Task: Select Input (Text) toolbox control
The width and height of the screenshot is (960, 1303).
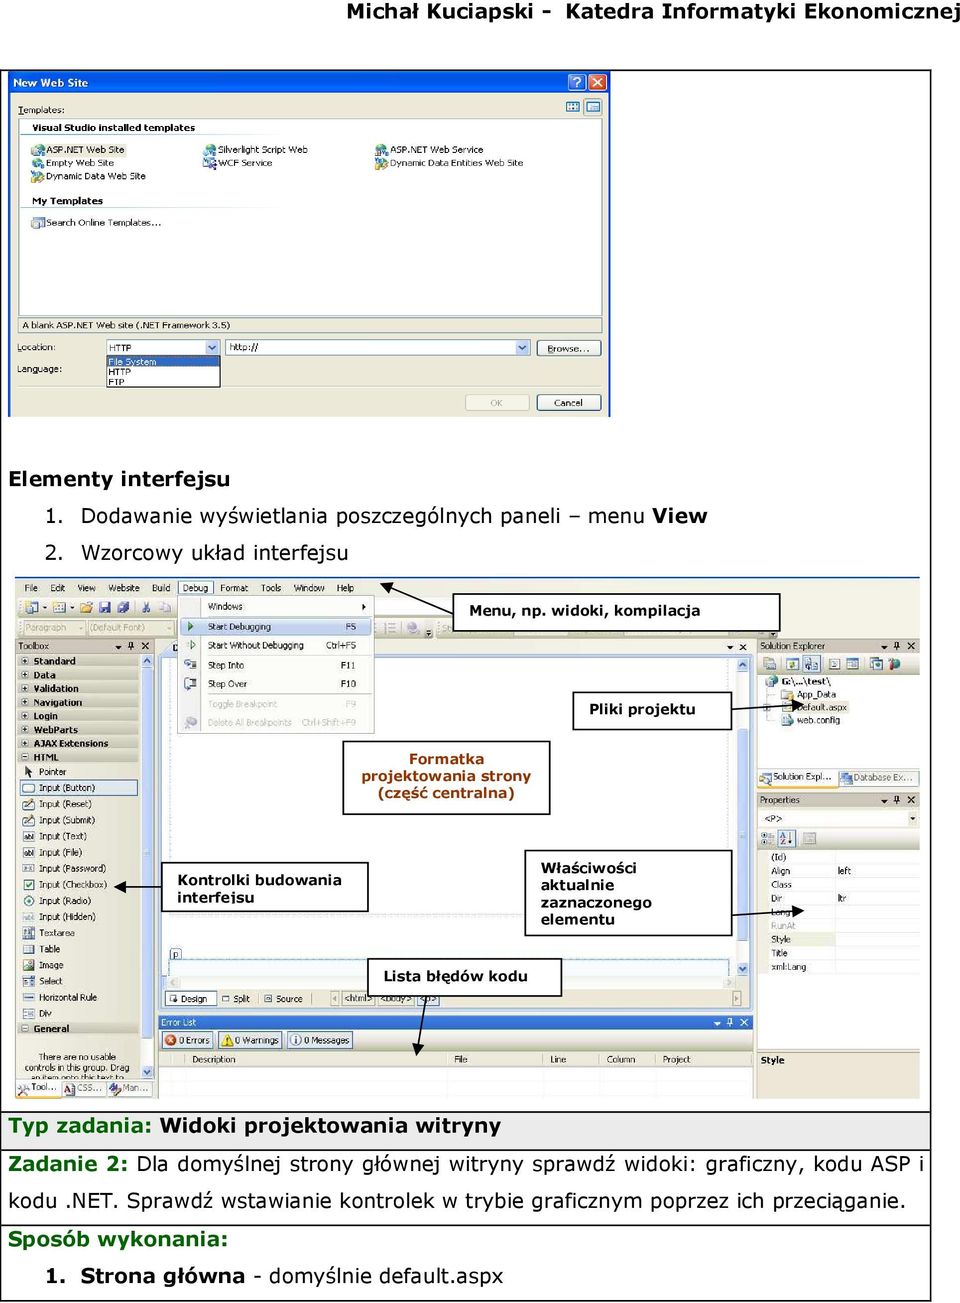Action: [79, 836]
